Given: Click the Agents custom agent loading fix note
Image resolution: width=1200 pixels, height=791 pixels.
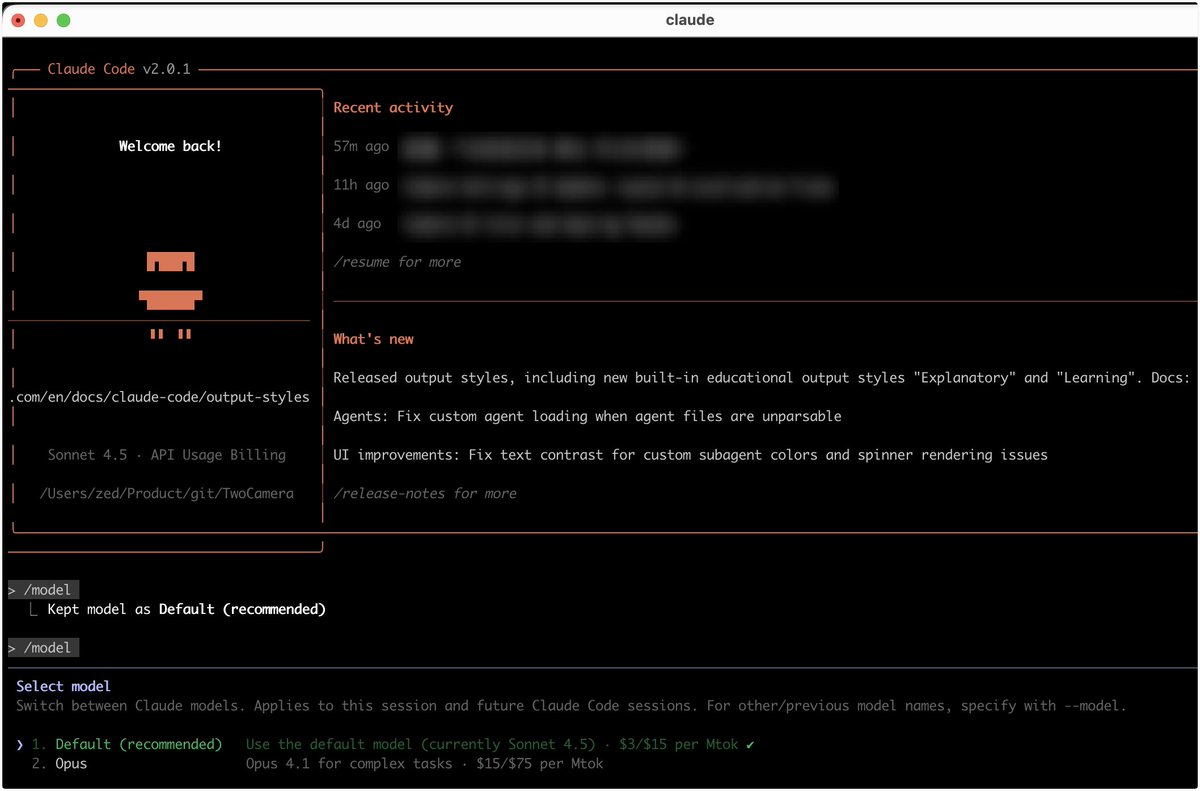Looking at the screenshot, I should pos(587,416).
